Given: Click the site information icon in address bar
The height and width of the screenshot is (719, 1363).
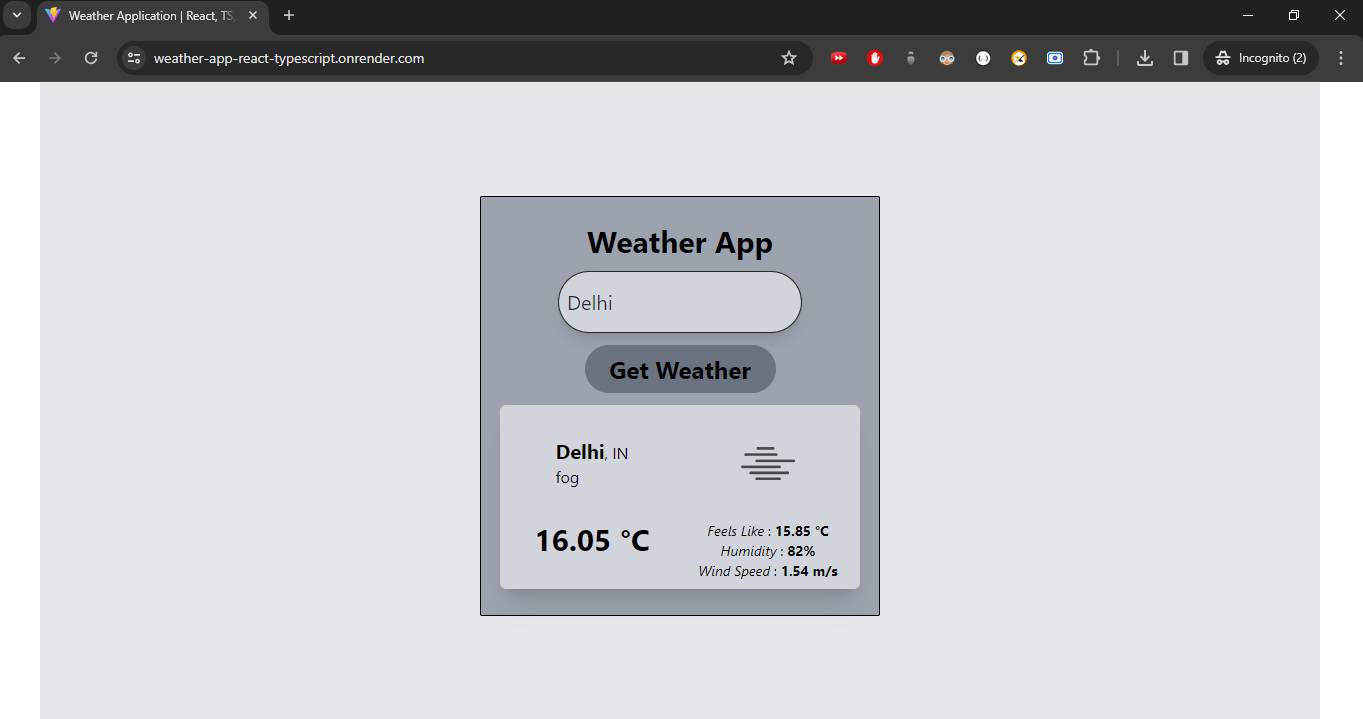Looking at the screenshot, I should 133,58.
